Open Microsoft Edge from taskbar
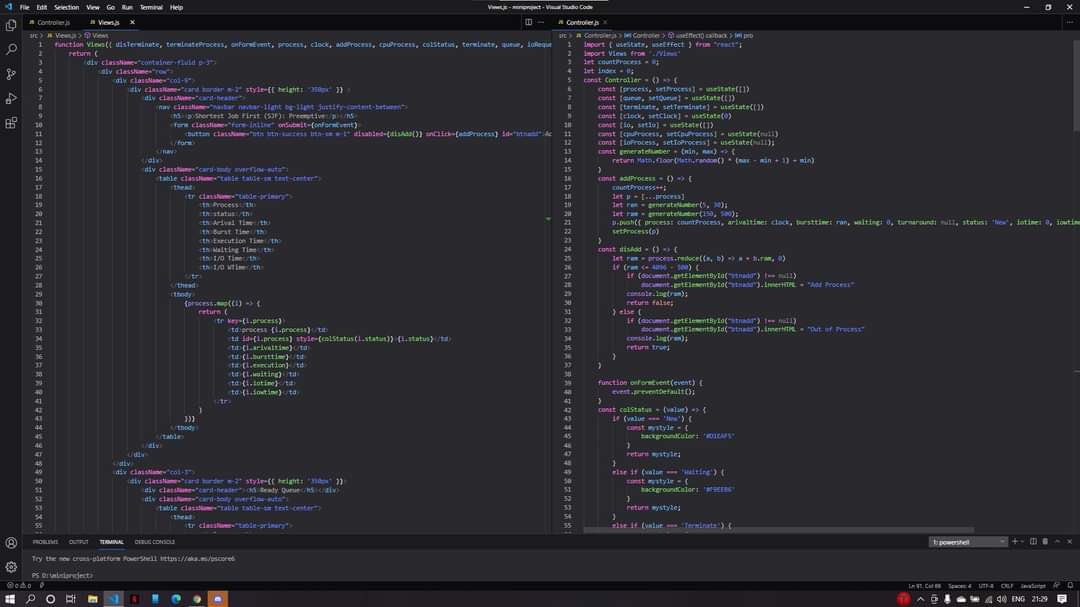The width and height of the screenshot is (1080, 607). point(176,599)
